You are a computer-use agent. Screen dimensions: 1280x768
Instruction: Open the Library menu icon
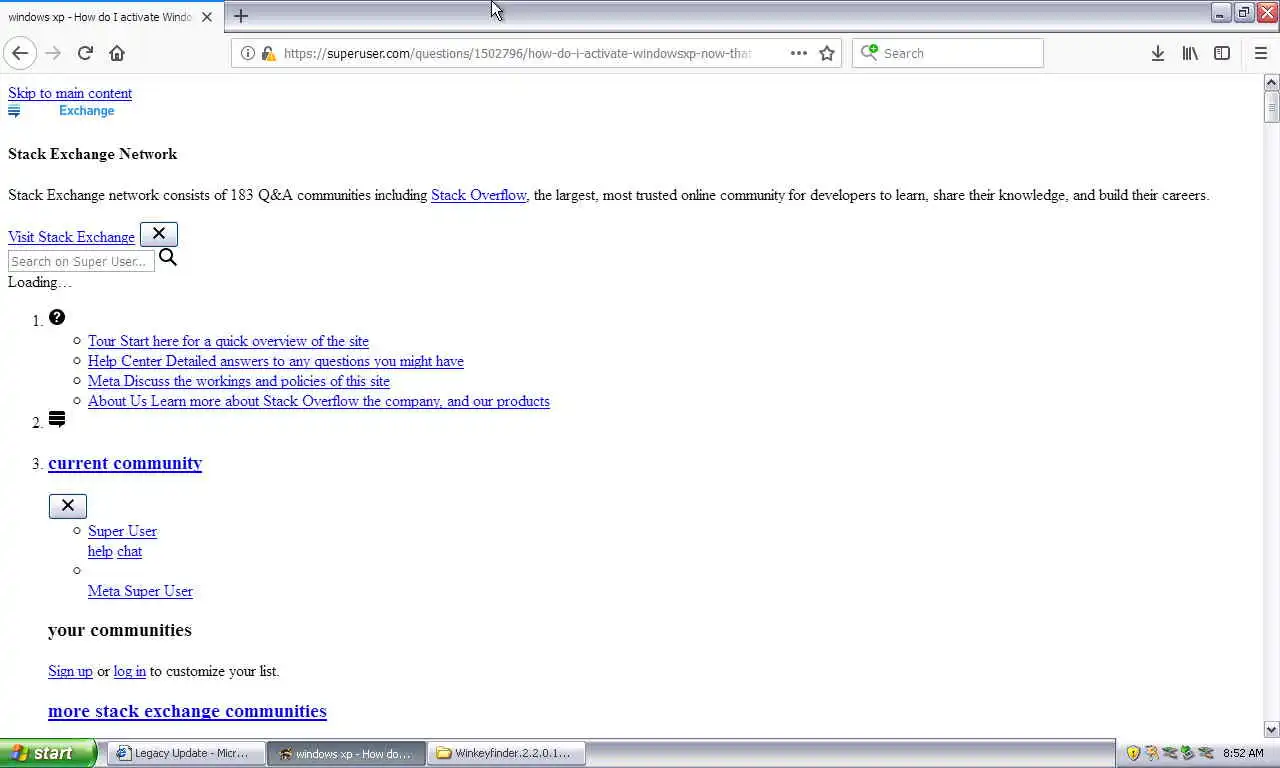(1190, 53)
